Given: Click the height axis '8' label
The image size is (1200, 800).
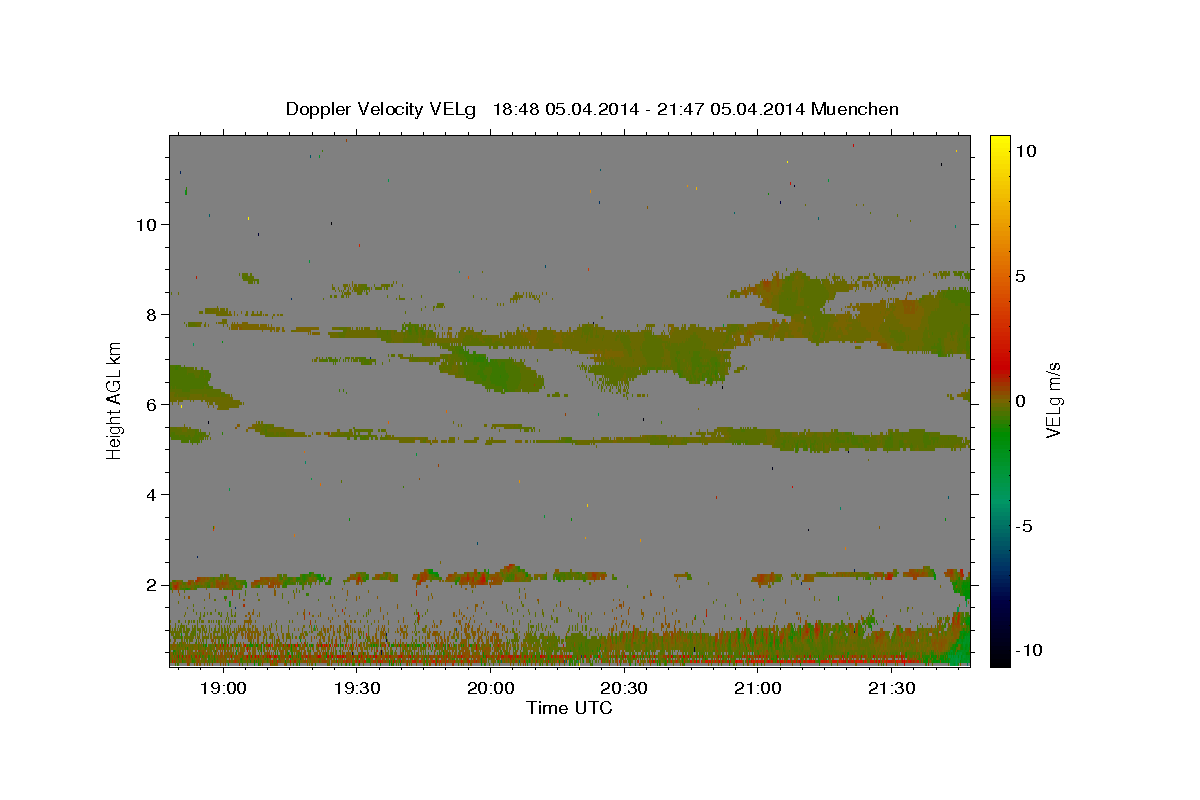Looking at the screenshot, I should coord(152,315).
